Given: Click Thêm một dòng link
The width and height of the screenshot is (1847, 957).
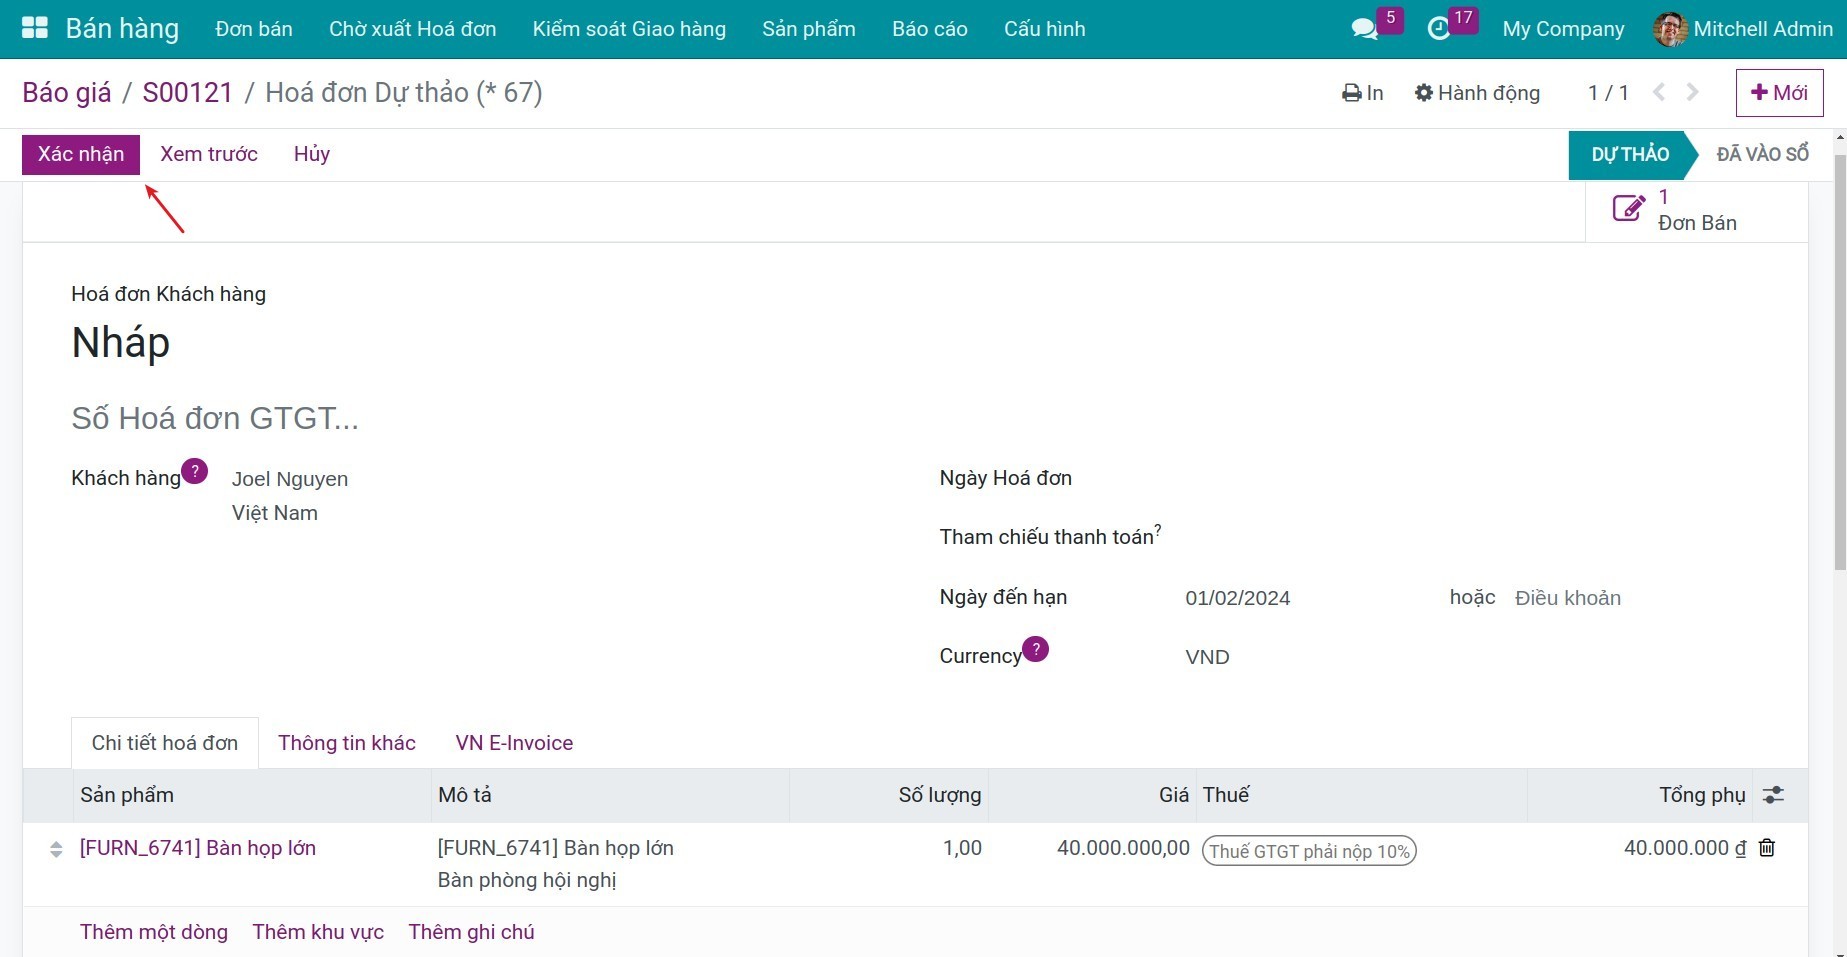Looking at the screenshot, I should point(154,932).
